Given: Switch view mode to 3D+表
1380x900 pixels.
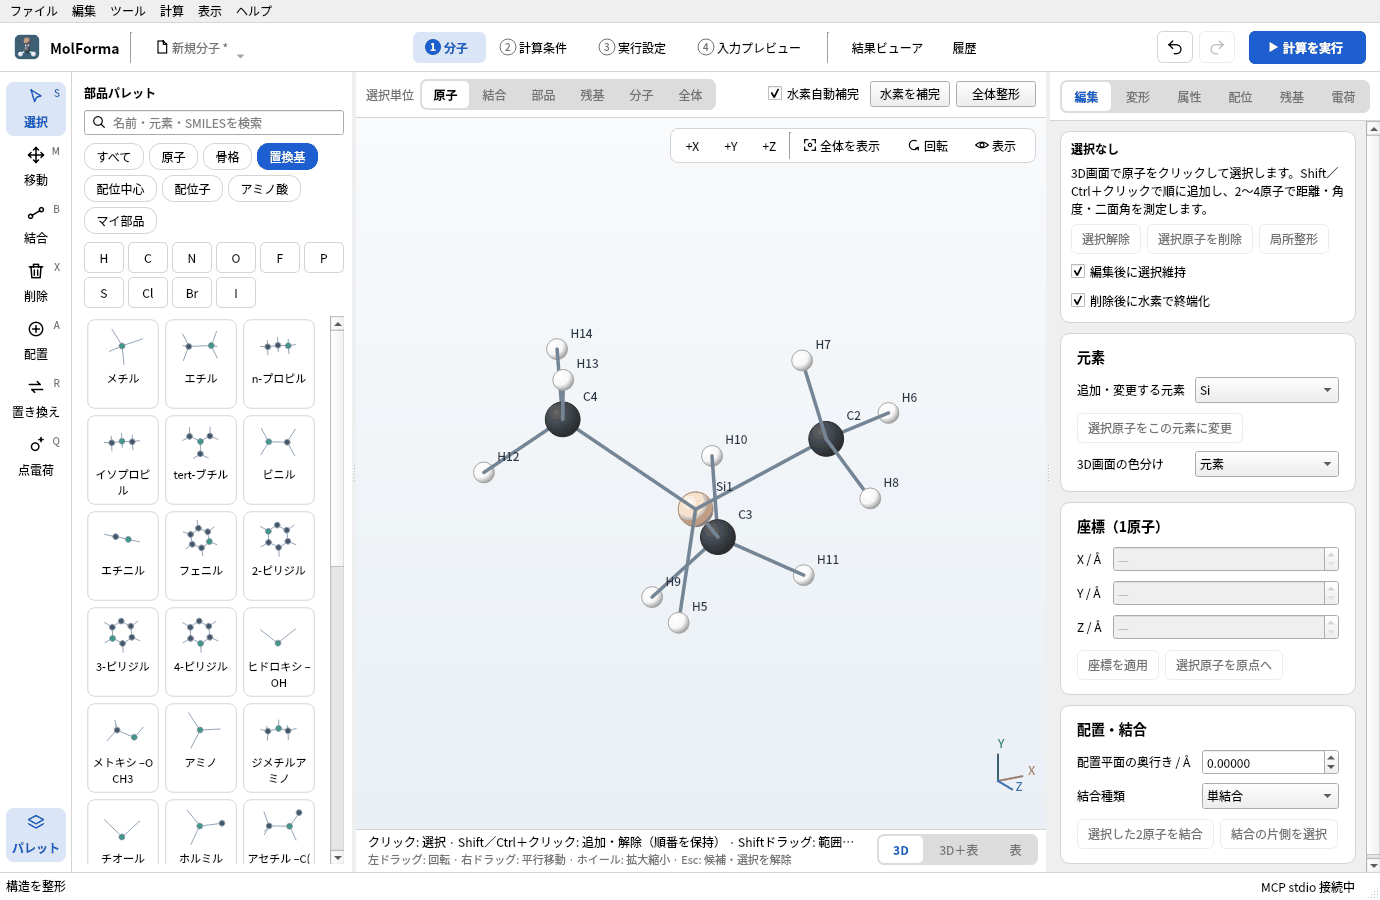Looking at the screenshot, I should tap(958, 850).
